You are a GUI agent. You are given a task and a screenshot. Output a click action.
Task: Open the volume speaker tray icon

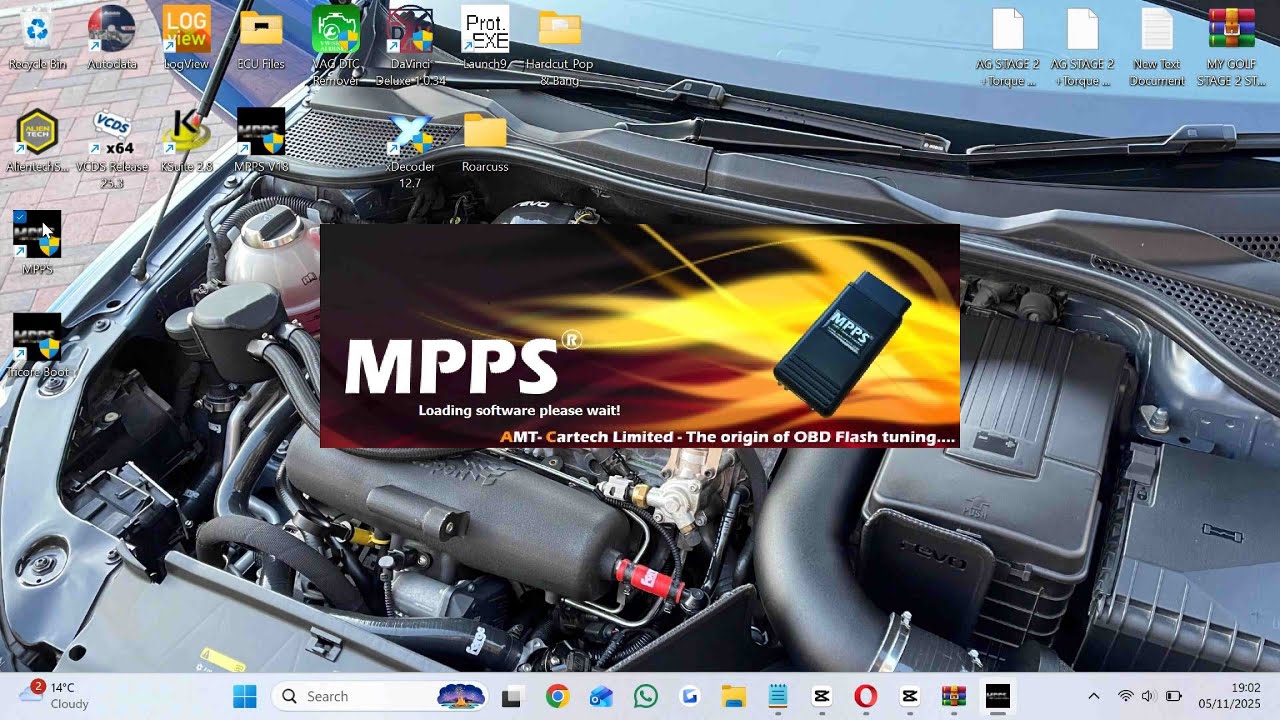click(x=1148, y=696)
